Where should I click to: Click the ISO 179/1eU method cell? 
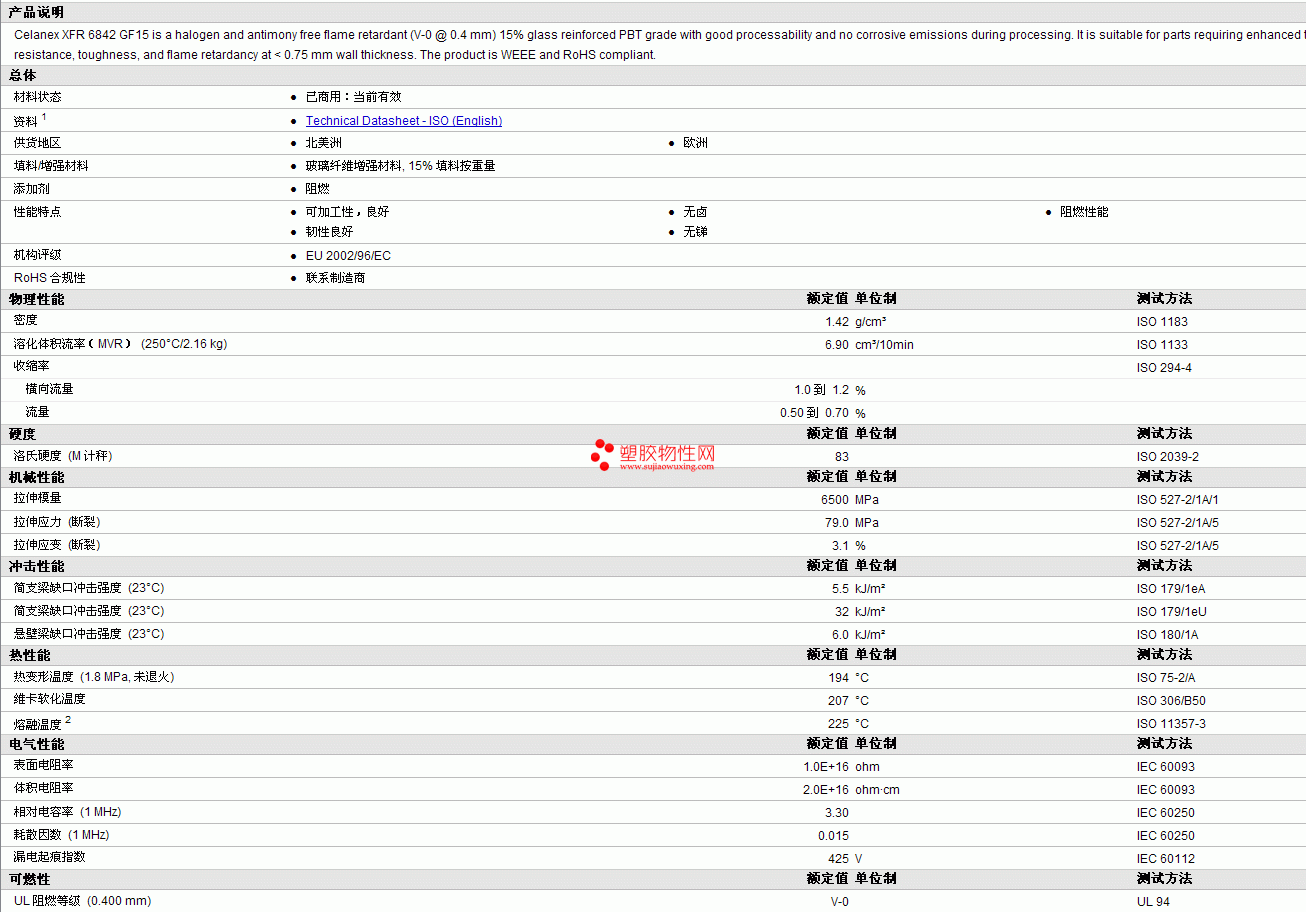point(1172,612)
